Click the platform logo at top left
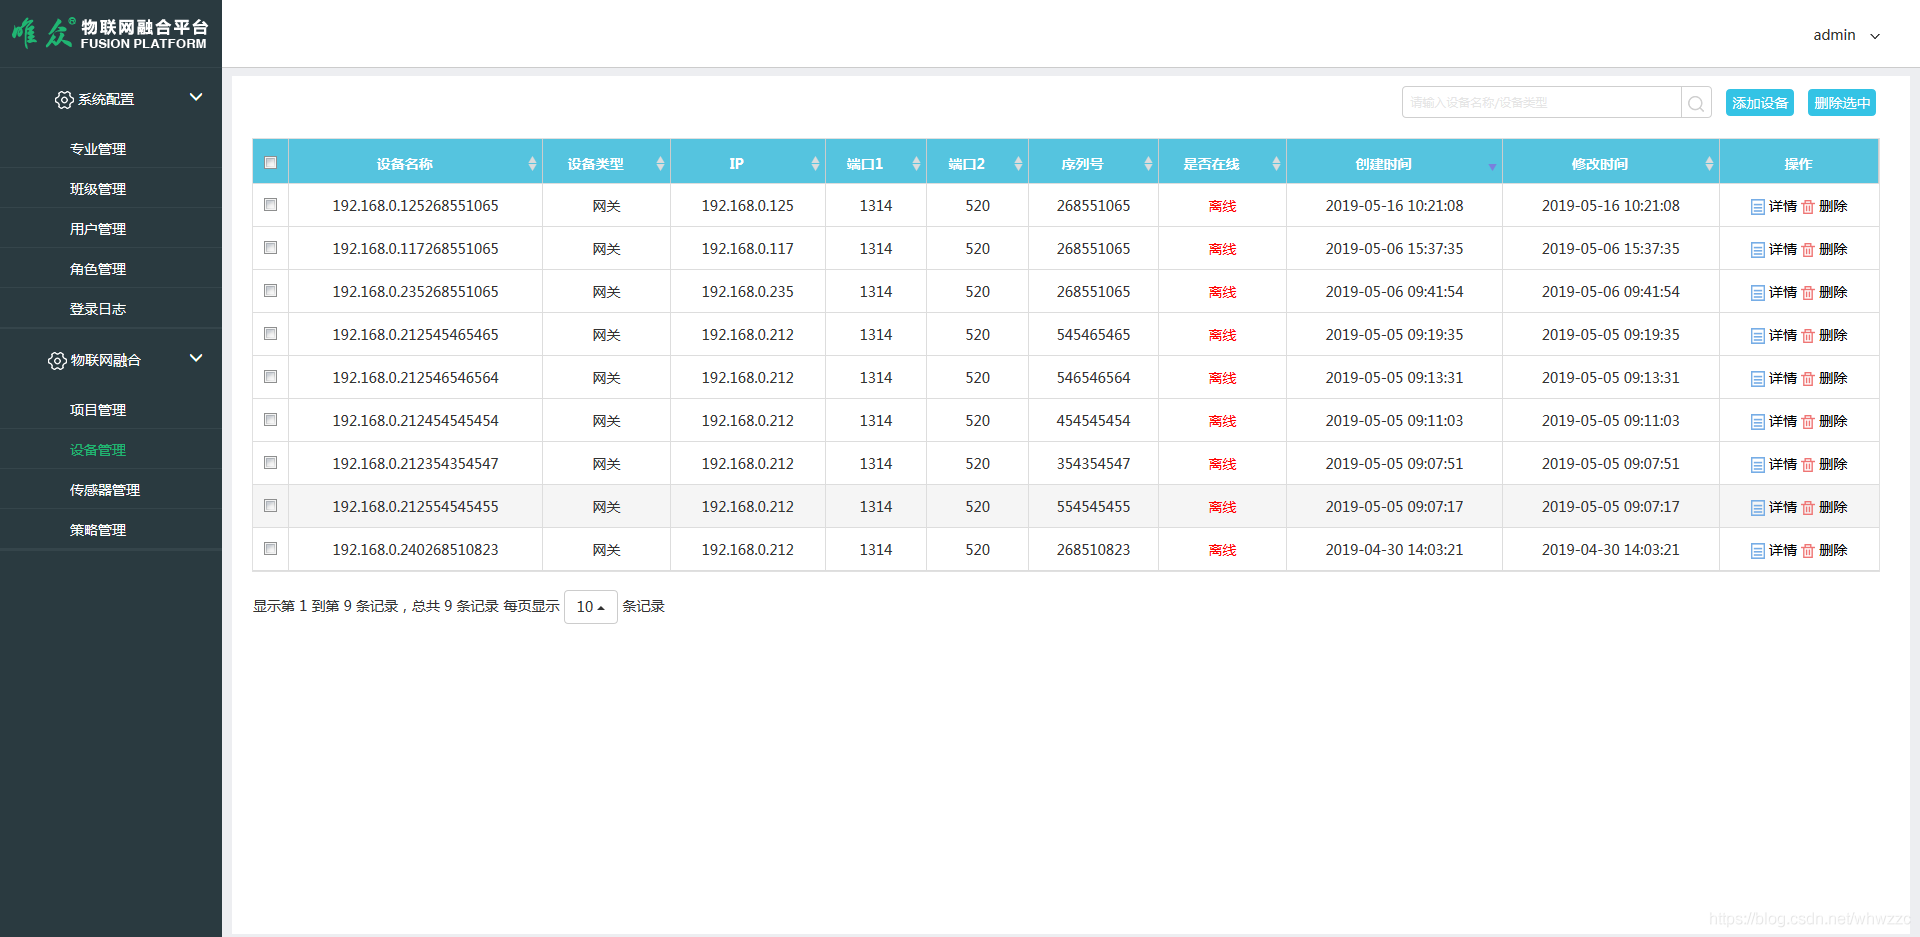Screen dimensions: 1920x937 [x=110, y=33]
